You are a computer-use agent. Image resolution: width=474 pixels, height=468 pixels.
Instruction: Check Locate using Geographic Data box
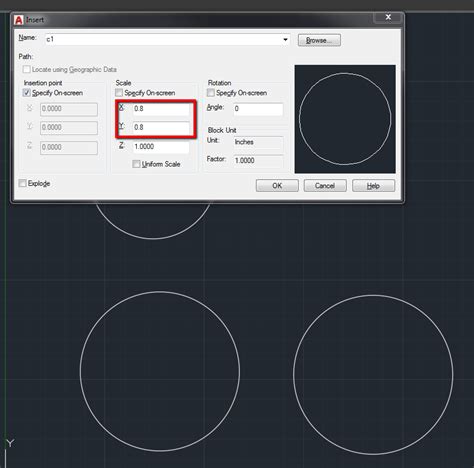pos(26,69)
